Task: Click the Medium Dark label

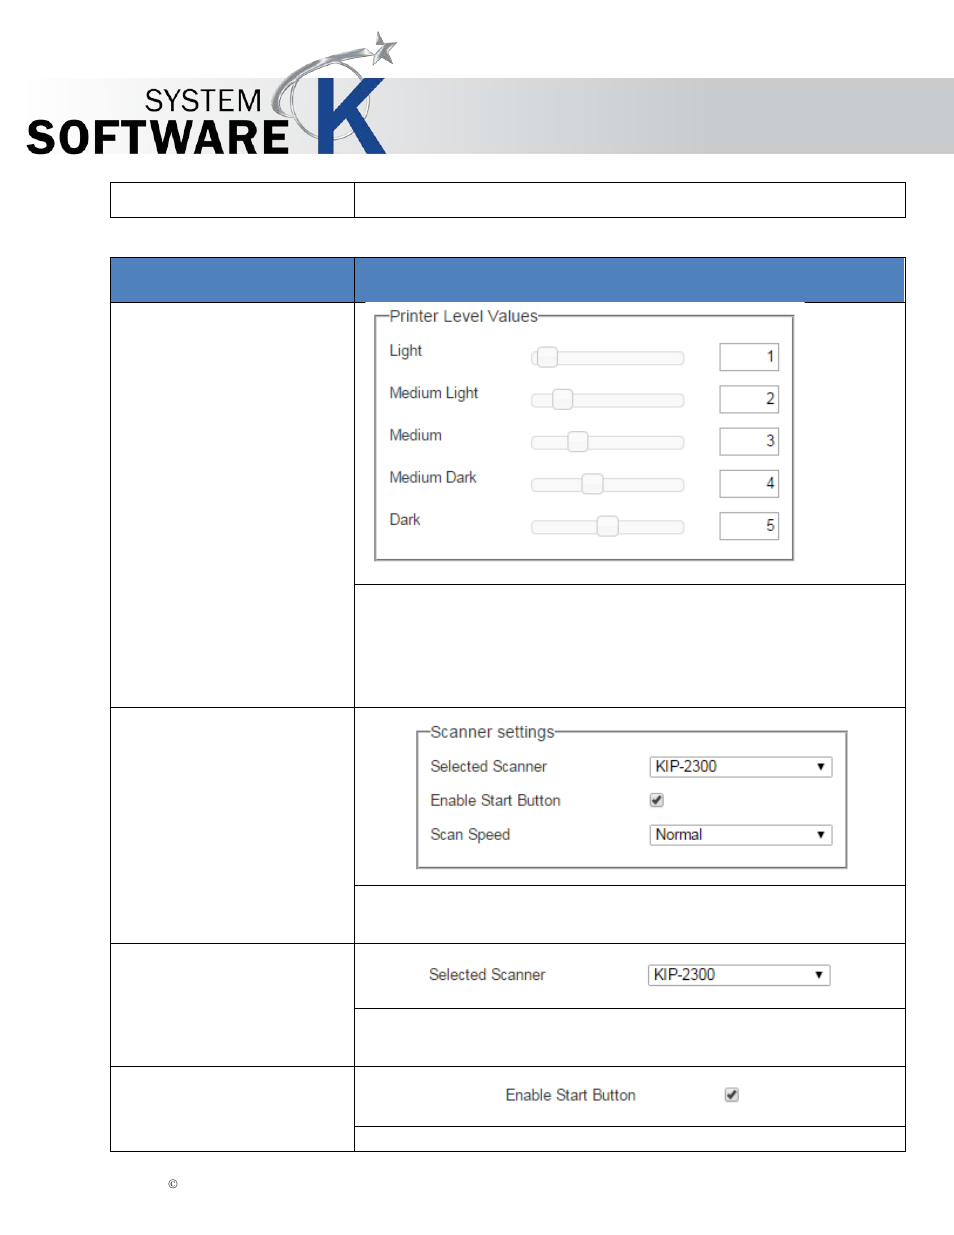Action: tap(433, 477)
